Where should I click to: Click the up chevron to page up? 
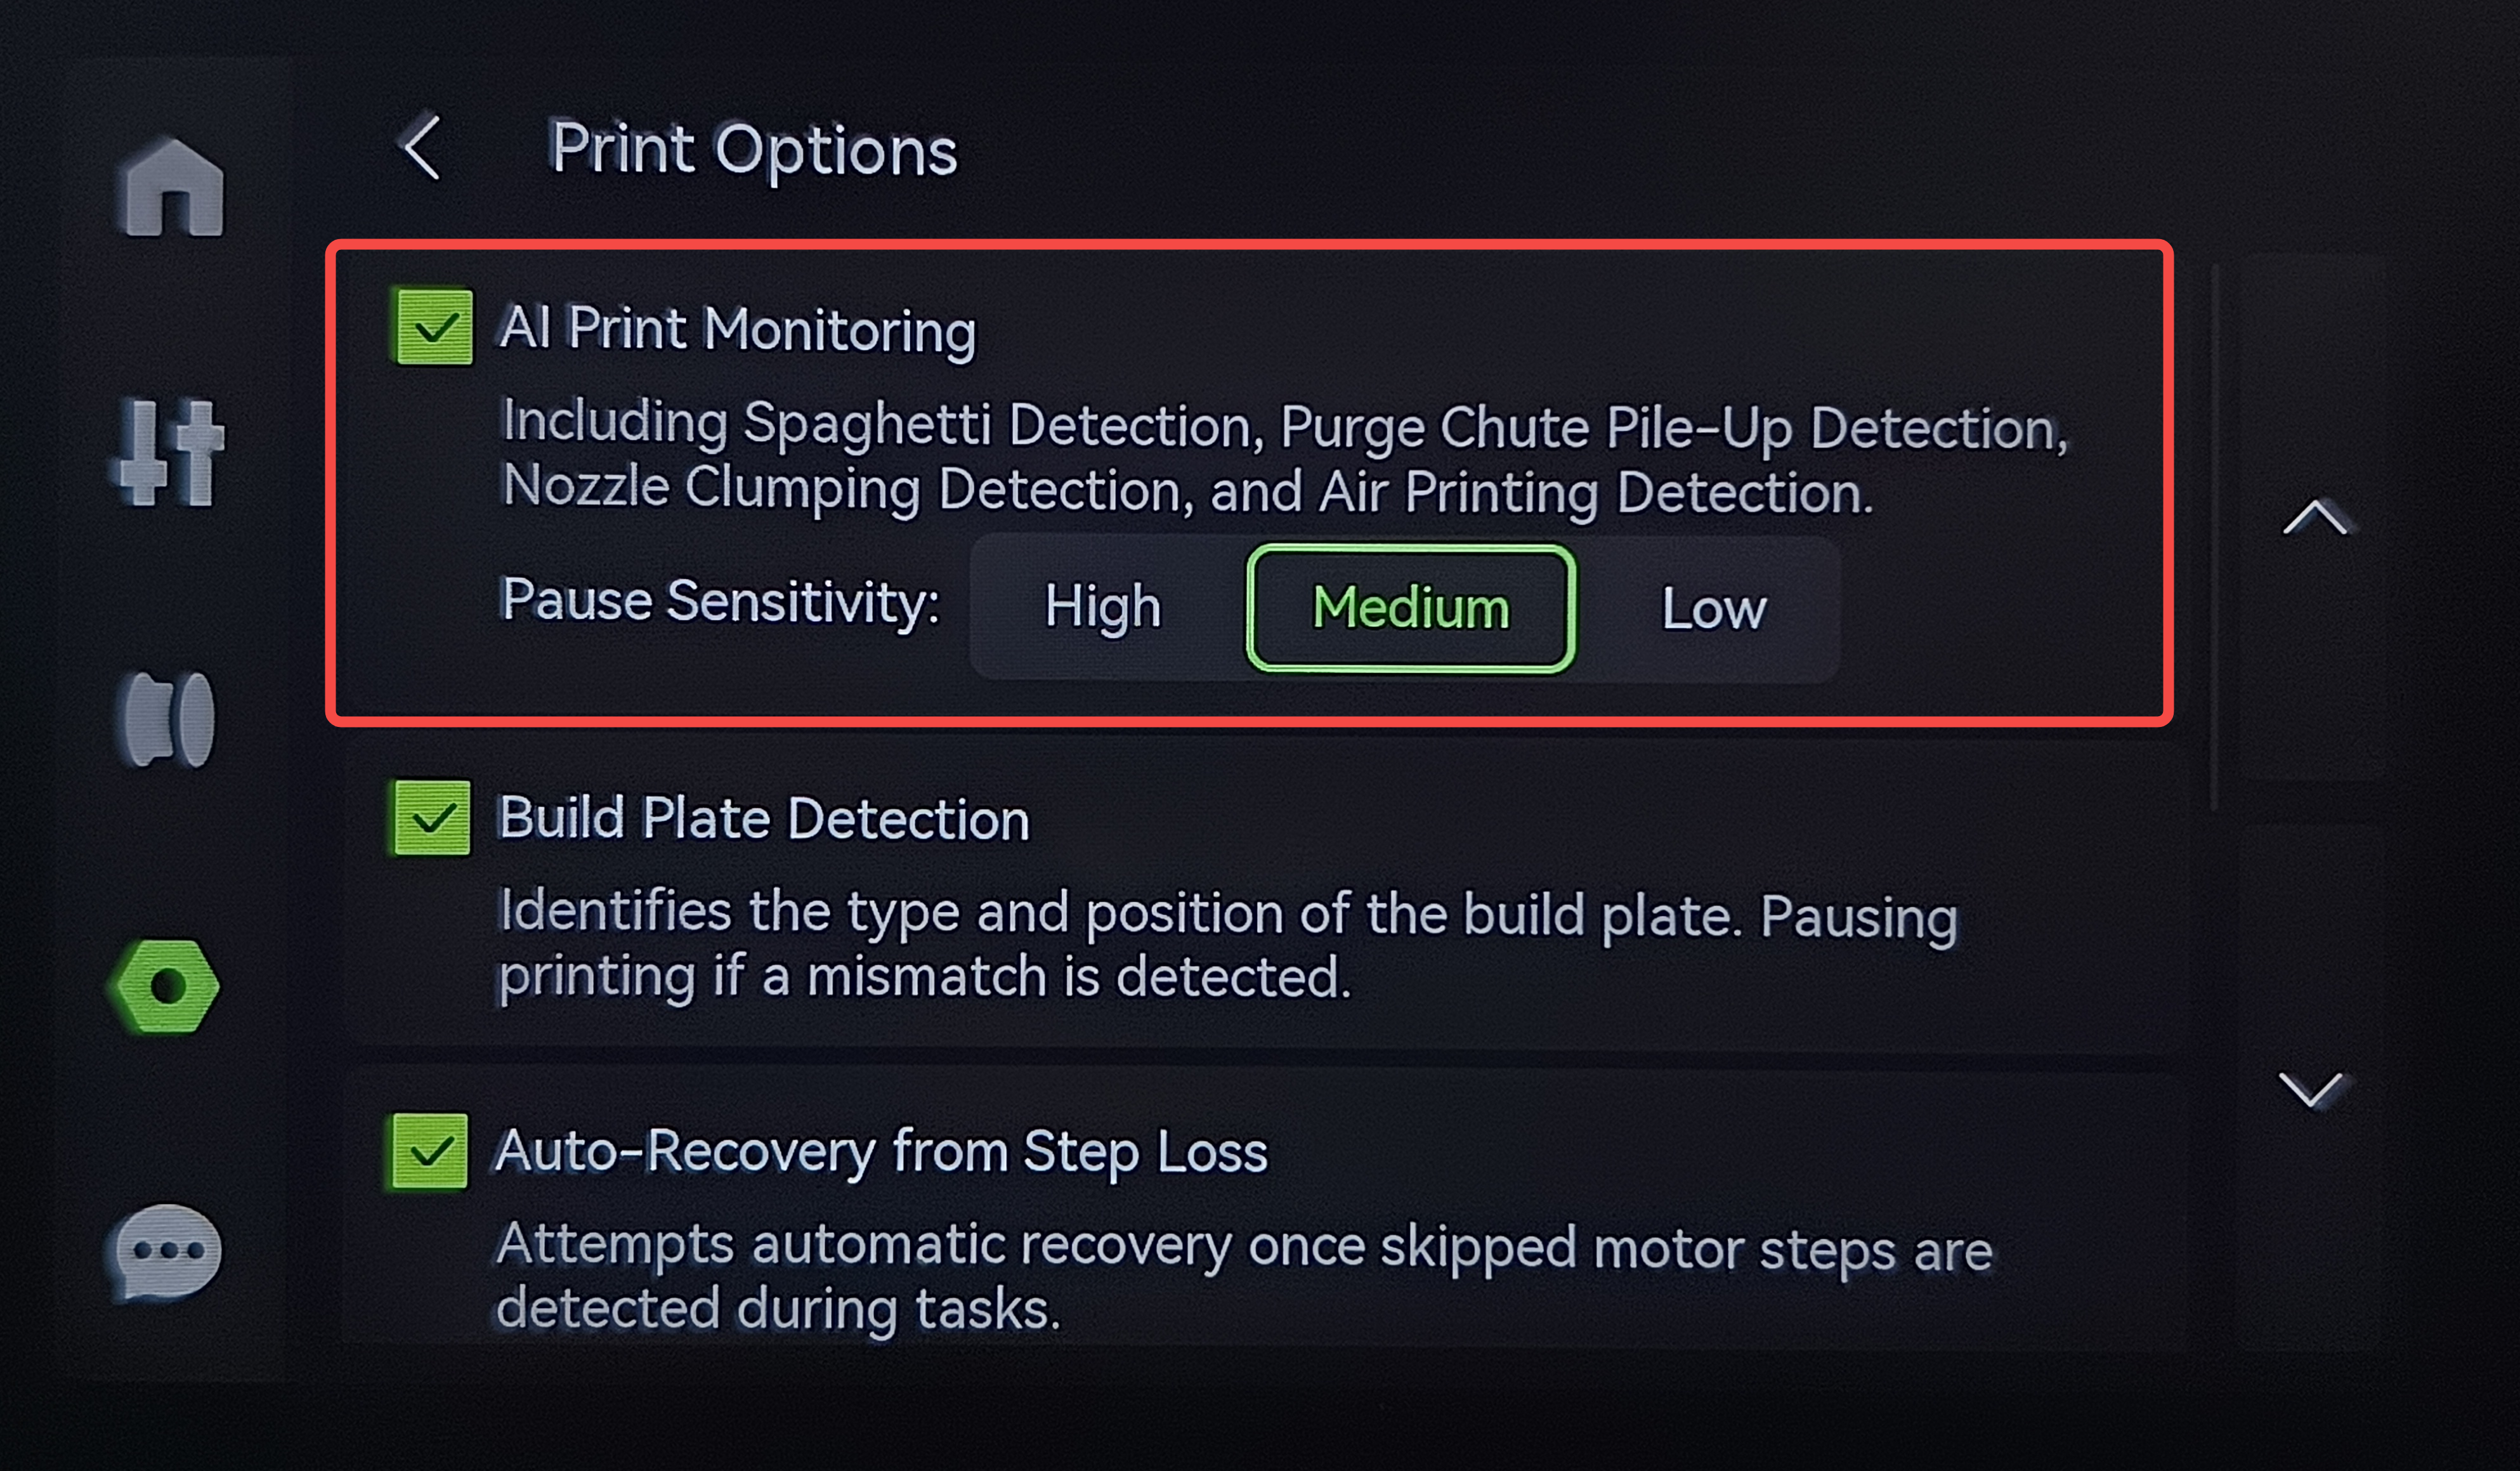pos(2314,517)
